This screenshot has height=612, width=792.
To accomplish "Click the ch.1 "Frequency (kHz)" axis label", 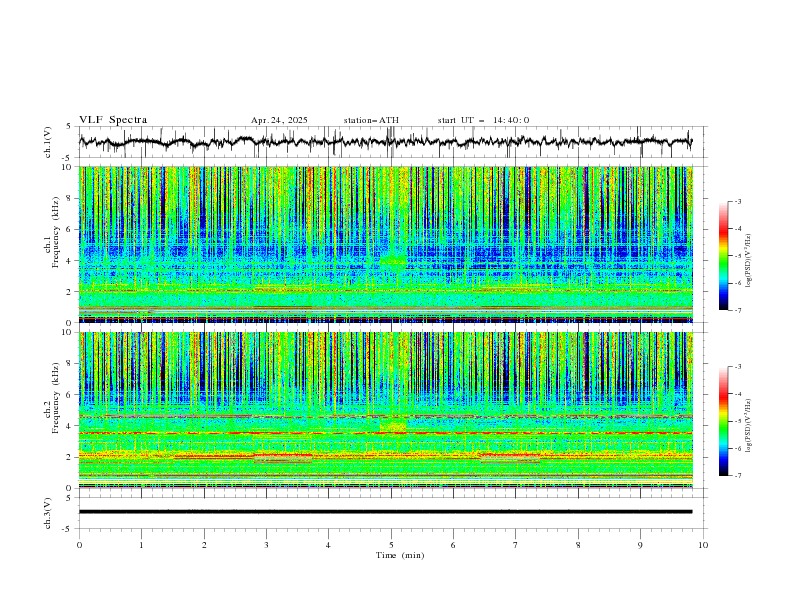I will [56, 233].
